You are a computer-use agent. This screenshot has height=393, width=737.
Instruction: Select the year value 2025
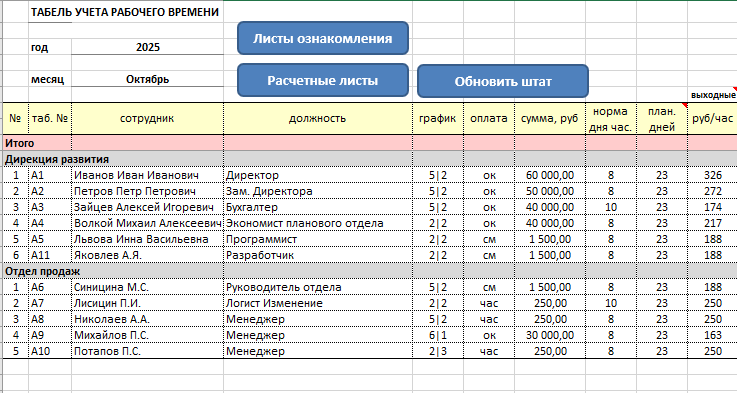pyautogui.click(x=148, y=47)
